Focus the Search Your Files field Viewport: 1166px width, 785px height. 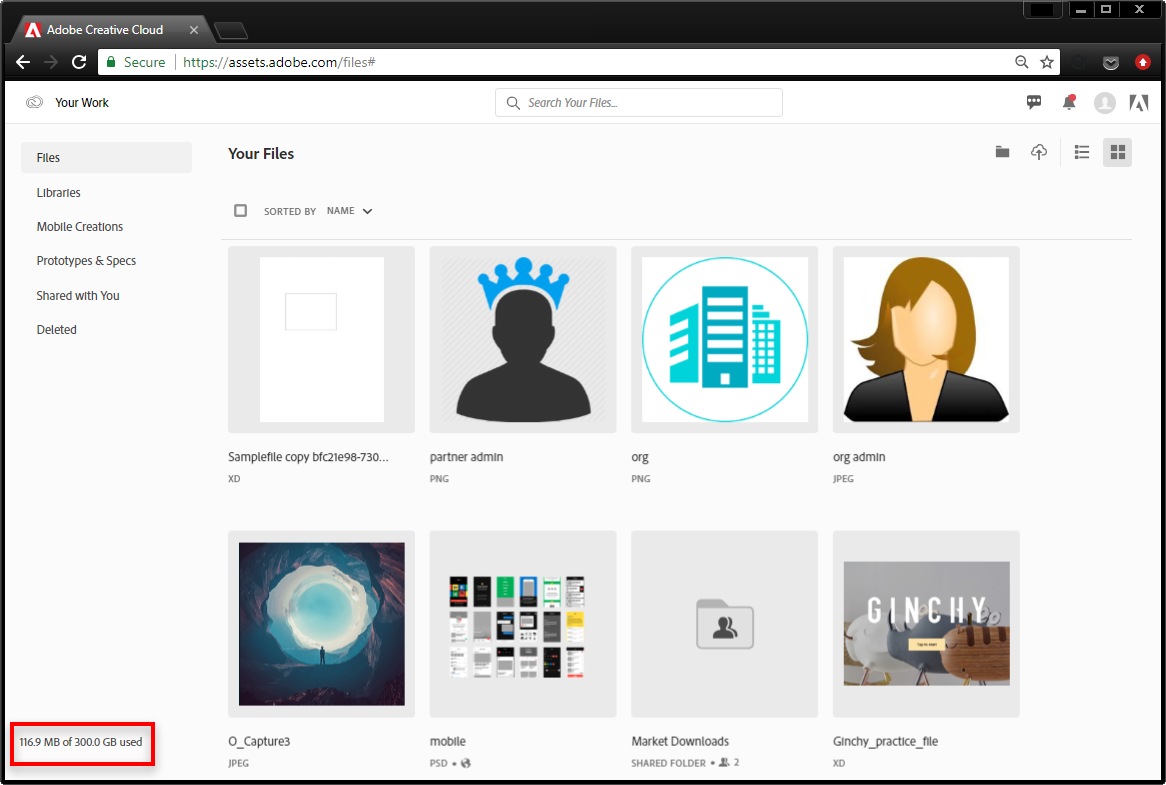tap(639, 103)
